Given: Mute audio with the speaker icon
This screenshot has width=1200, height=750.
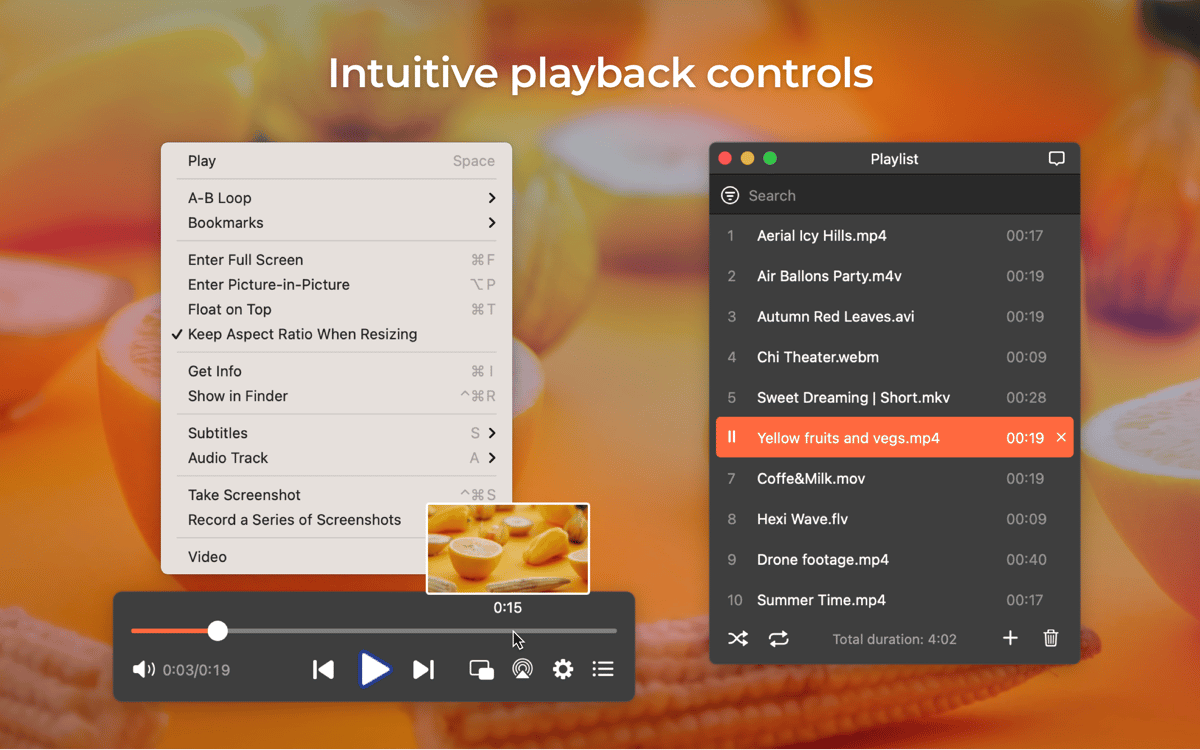Looking at the screenshot, I should pos(143,669).
